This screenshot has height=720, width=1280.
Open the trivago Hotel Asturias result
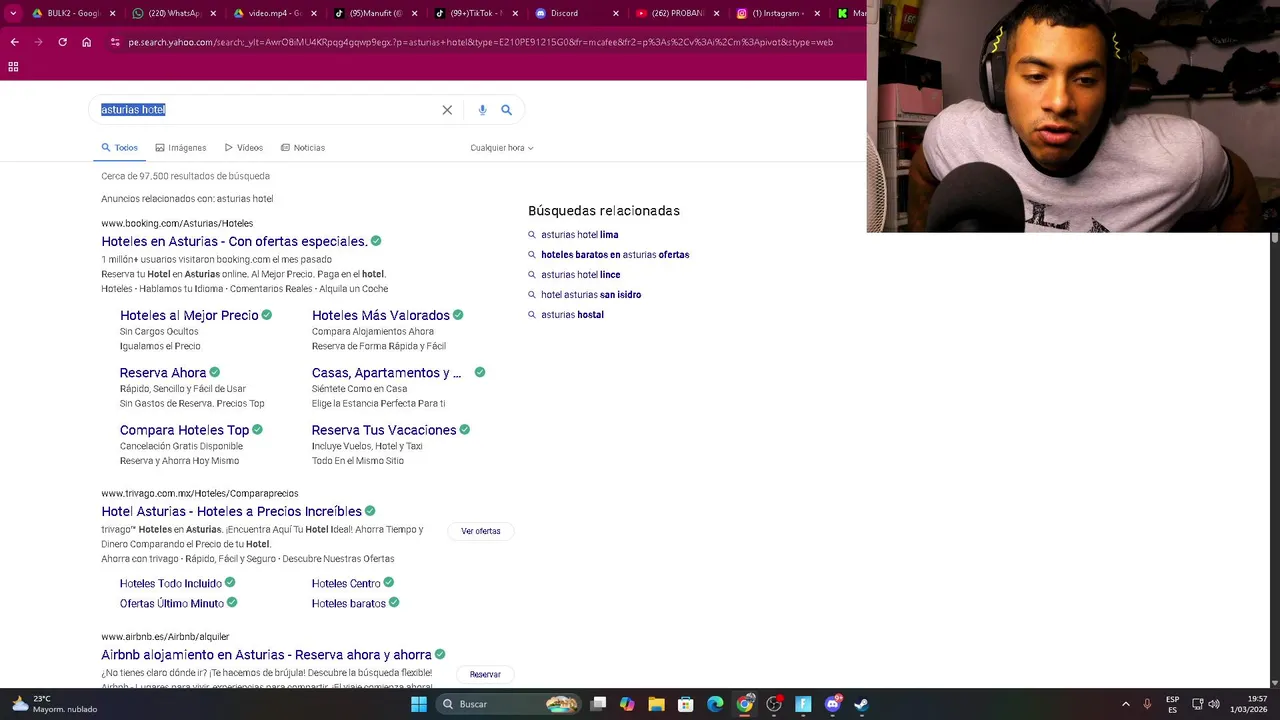231,511
